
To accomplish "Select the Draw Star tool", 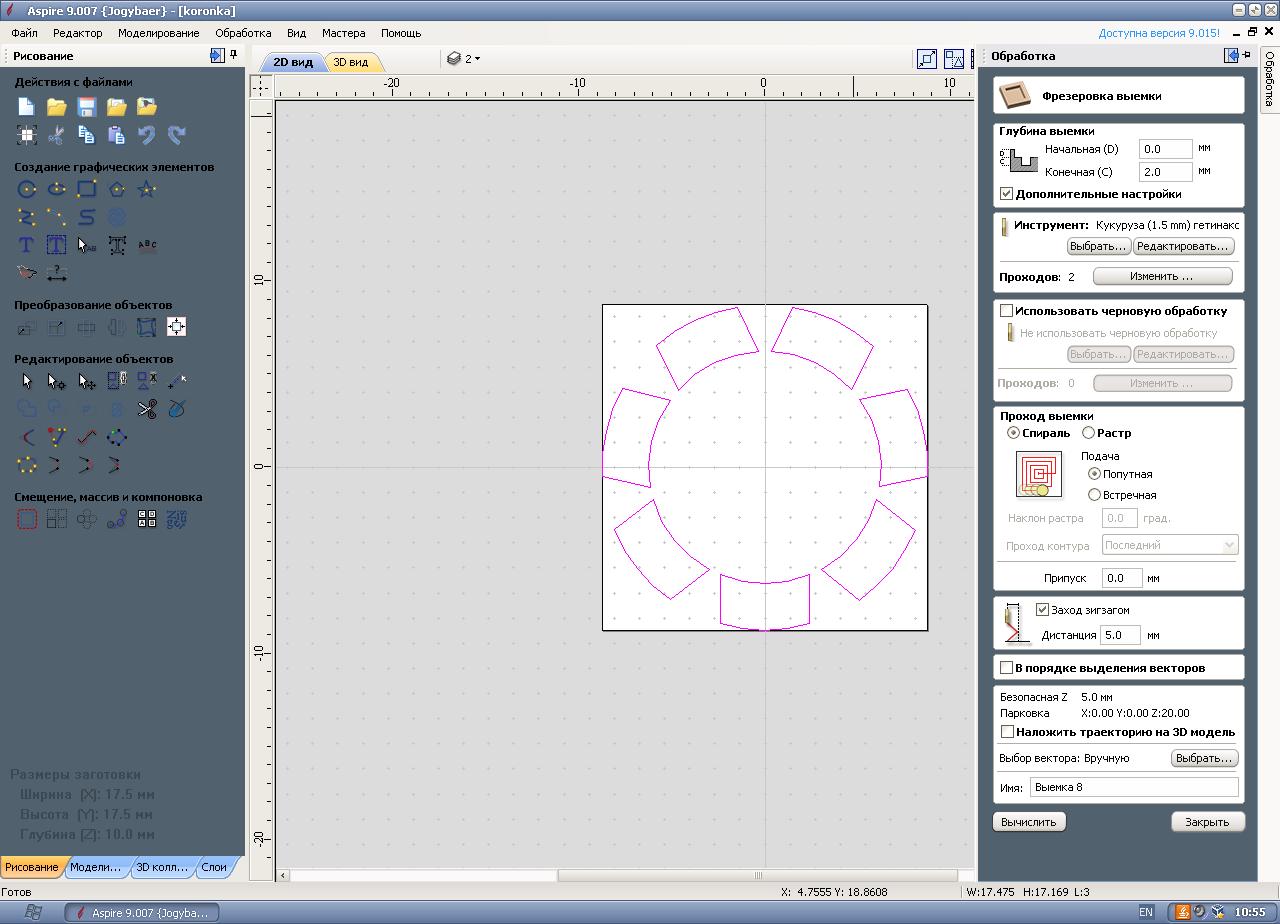I will (147, 189).
